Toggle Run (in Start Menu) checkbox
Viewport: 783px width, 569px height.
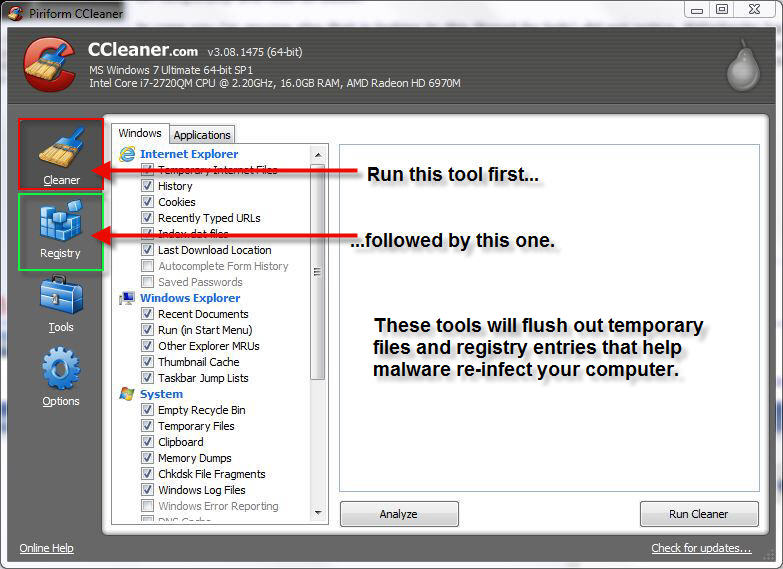[x=147, y=330]
